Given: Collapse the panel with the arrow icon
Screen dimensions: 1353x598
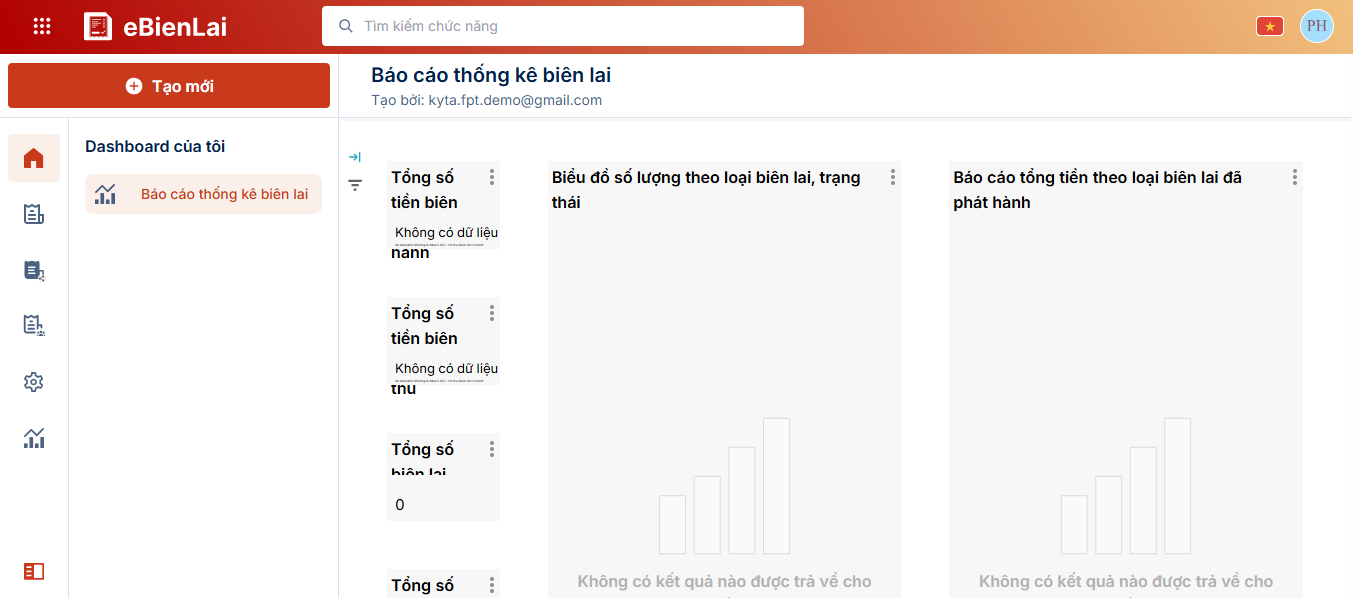Looking at the screenshot, I should [x=355, y=157].
